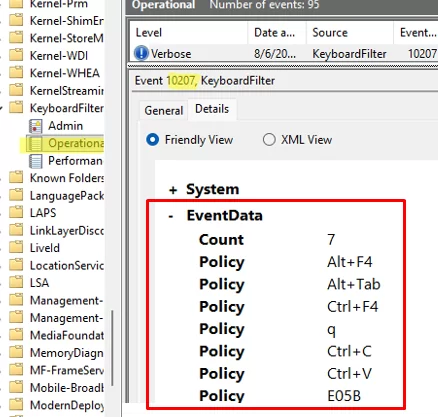The height and width of the screenshot is (417, 438).
Task: Click the KeyboardFilter folder icon
Action: pos(16,108)
